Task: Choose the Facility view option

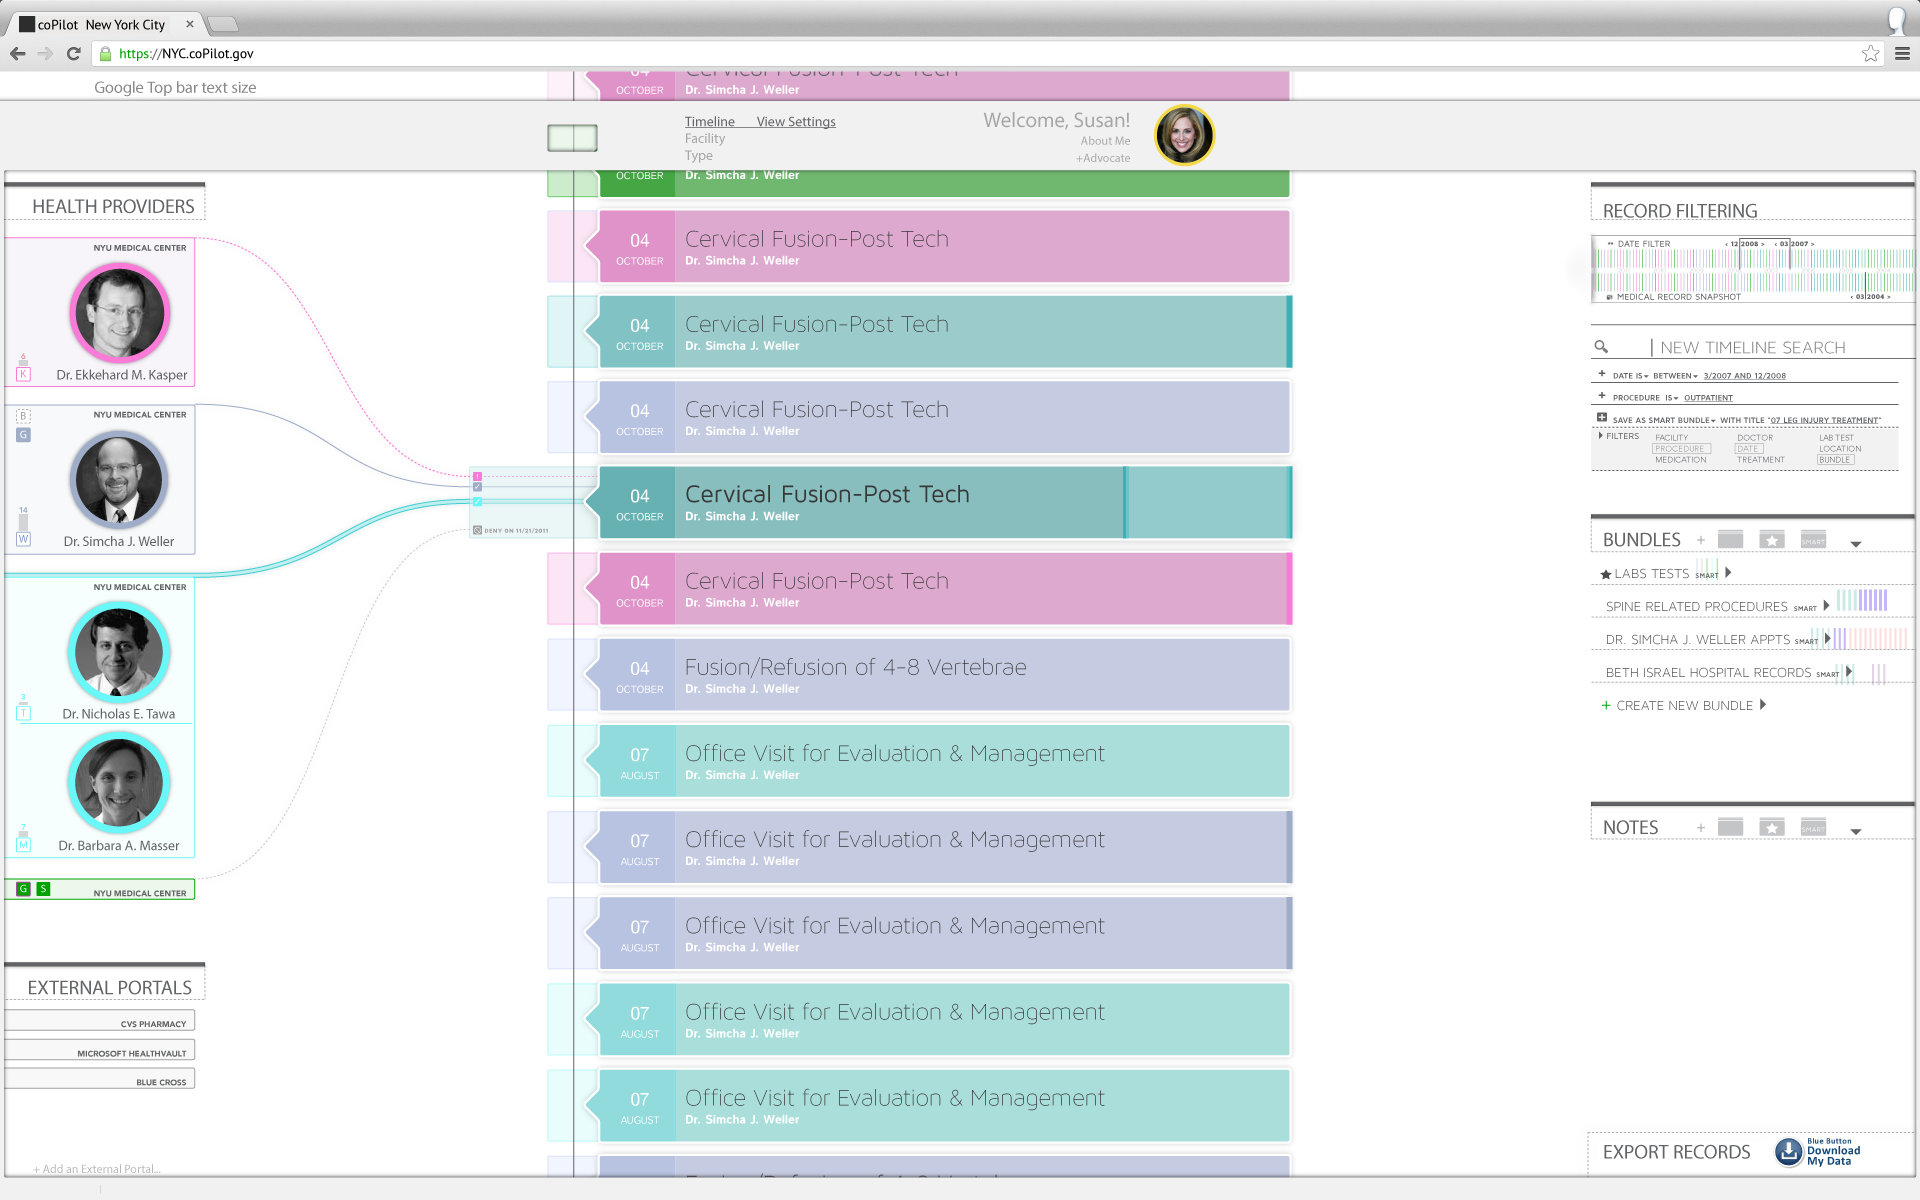Action: (705, 139)
